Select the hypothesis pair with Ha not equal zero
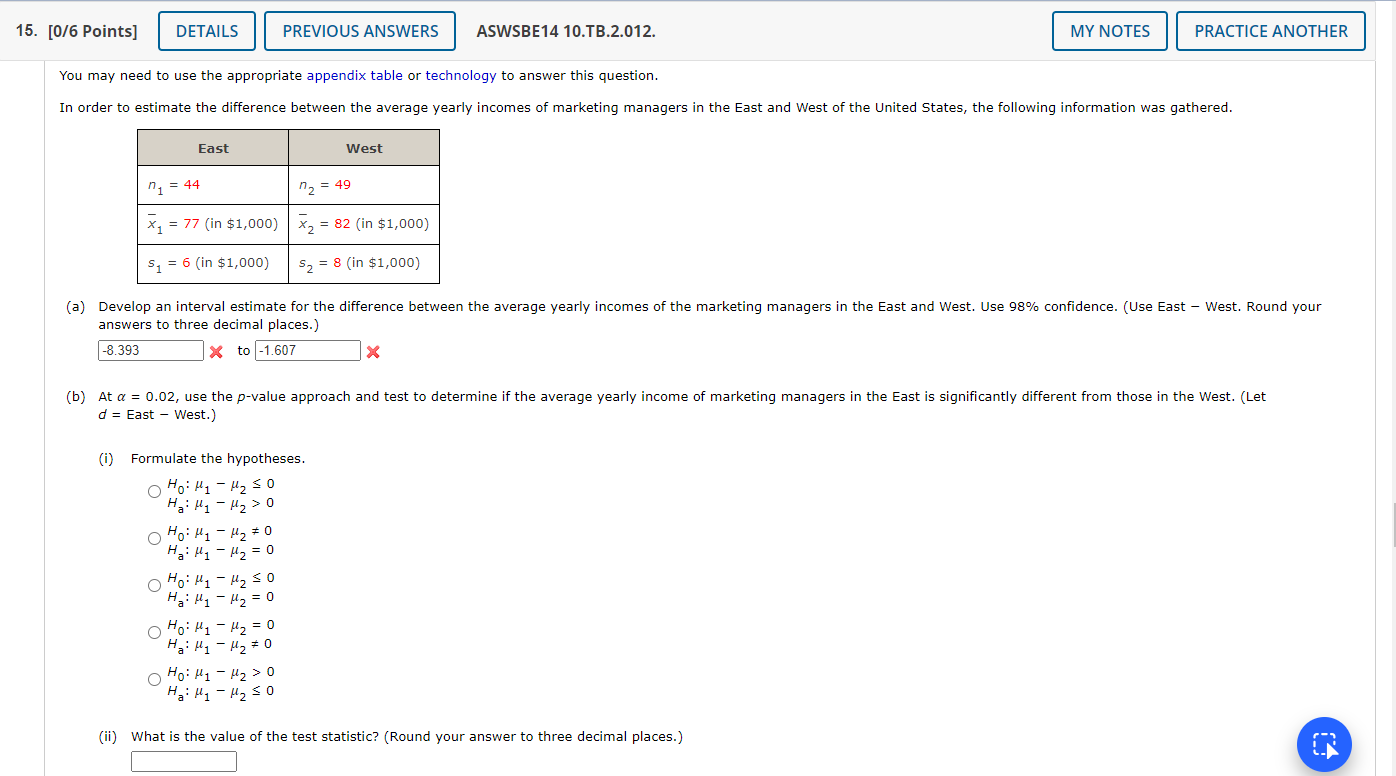The width and height of the screenshot is (1396, 776). pos(154,631)
